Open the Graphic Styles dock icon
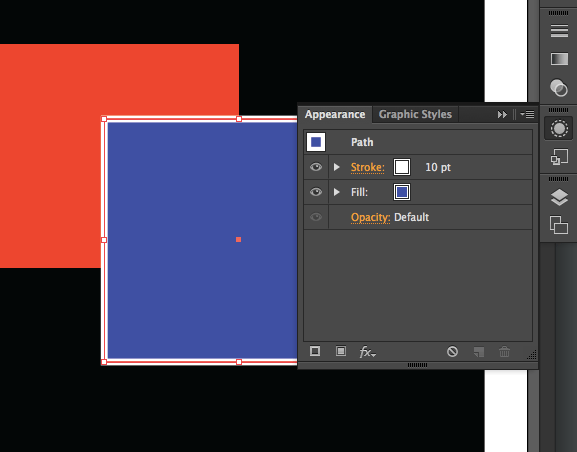The image size is (577, 452). (559, 157)
